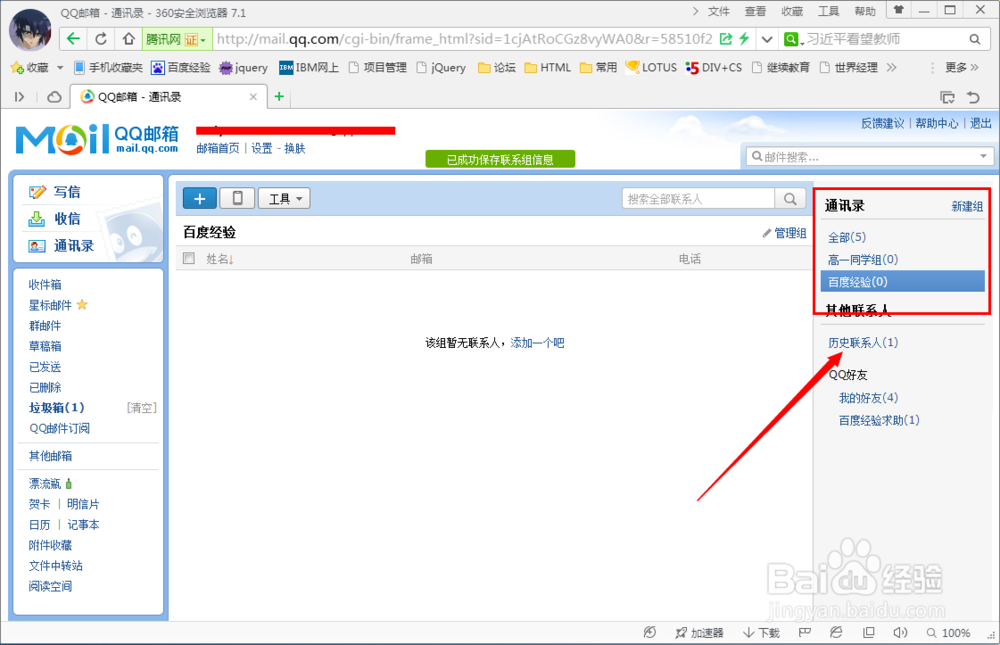1000x645 pixels.
Task: Toggle the browser sidebar panel icon
Action: pos(19,97)
